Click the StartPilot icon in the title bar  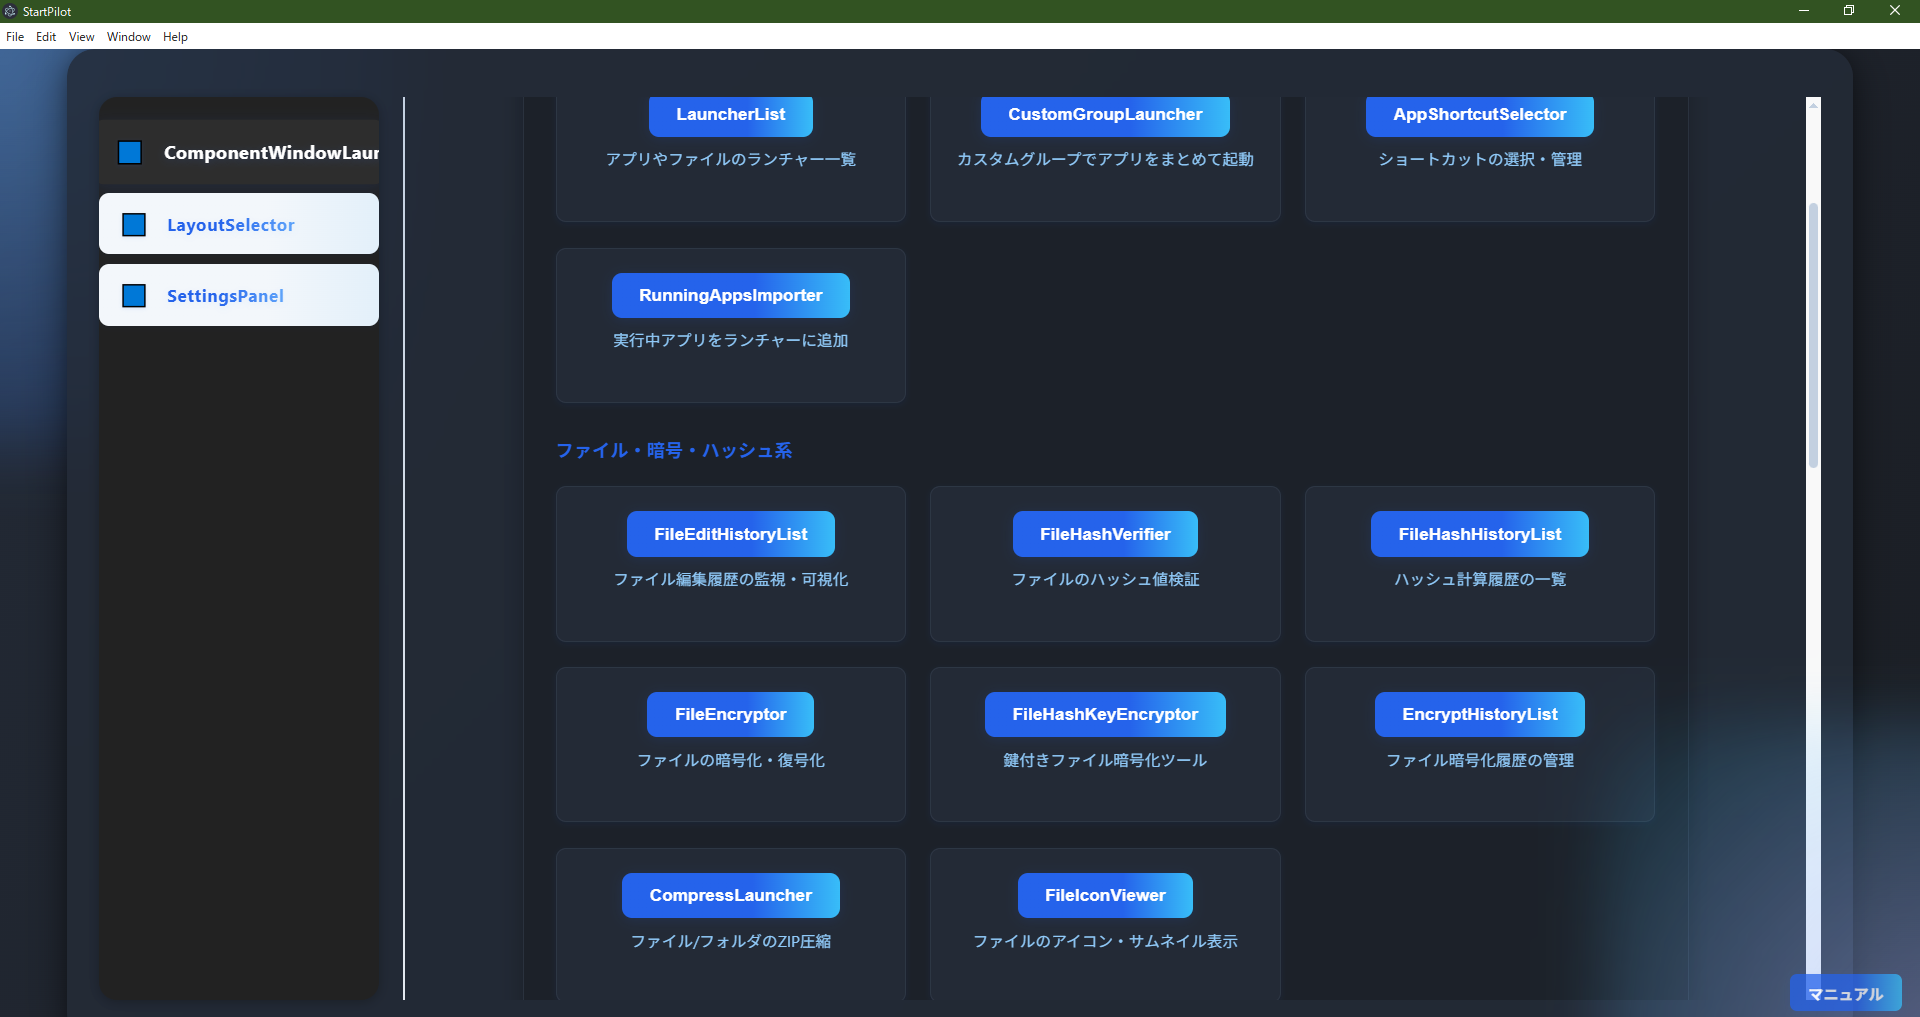coord(11,11)
